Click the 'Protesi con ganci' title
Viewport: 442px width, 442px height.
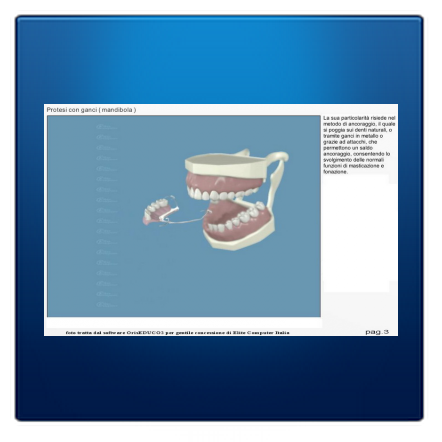[x=72, y=110]
